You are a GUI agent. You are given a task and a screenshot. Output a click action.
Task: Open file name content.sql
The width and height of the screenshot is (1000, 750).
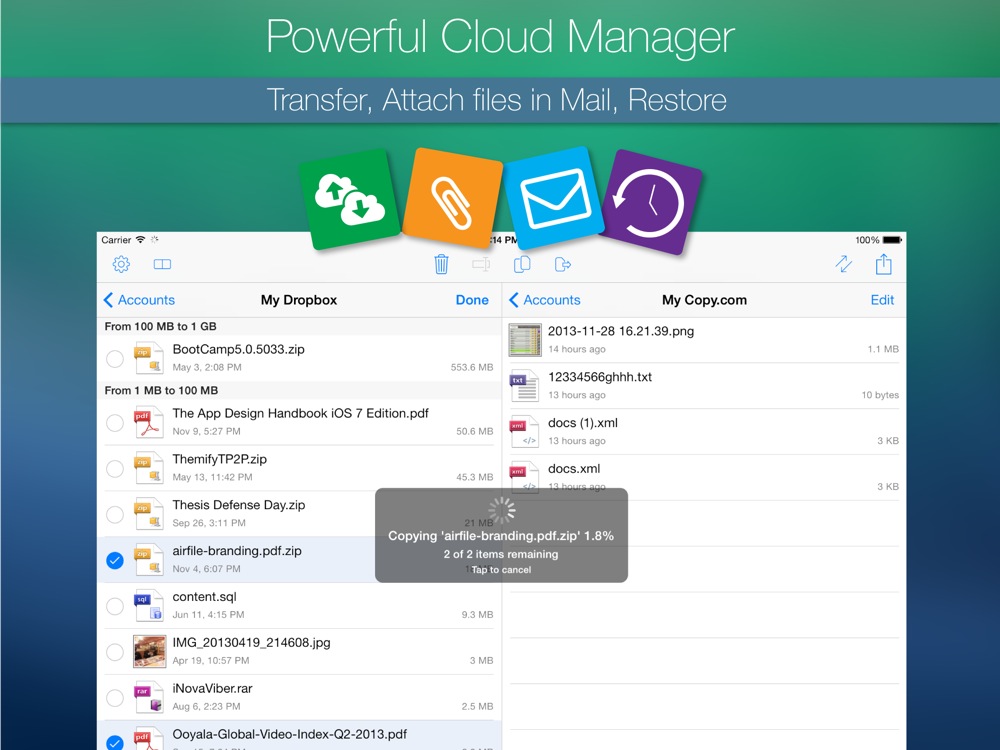pyautogui.click(x=204, y=597)
